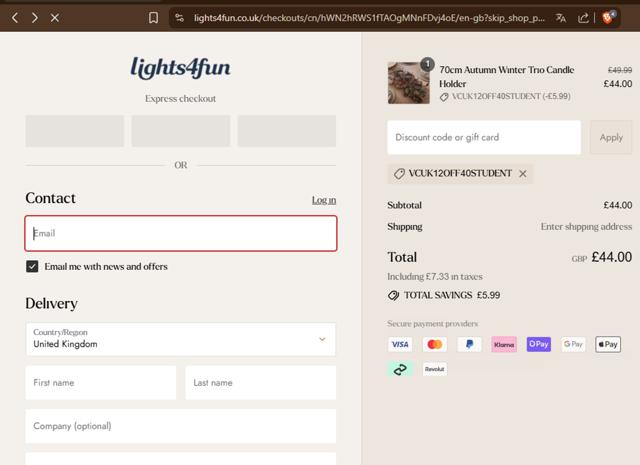Click Discount code or gift card field
Screen dimensions: 640x465
click(484, 137)
